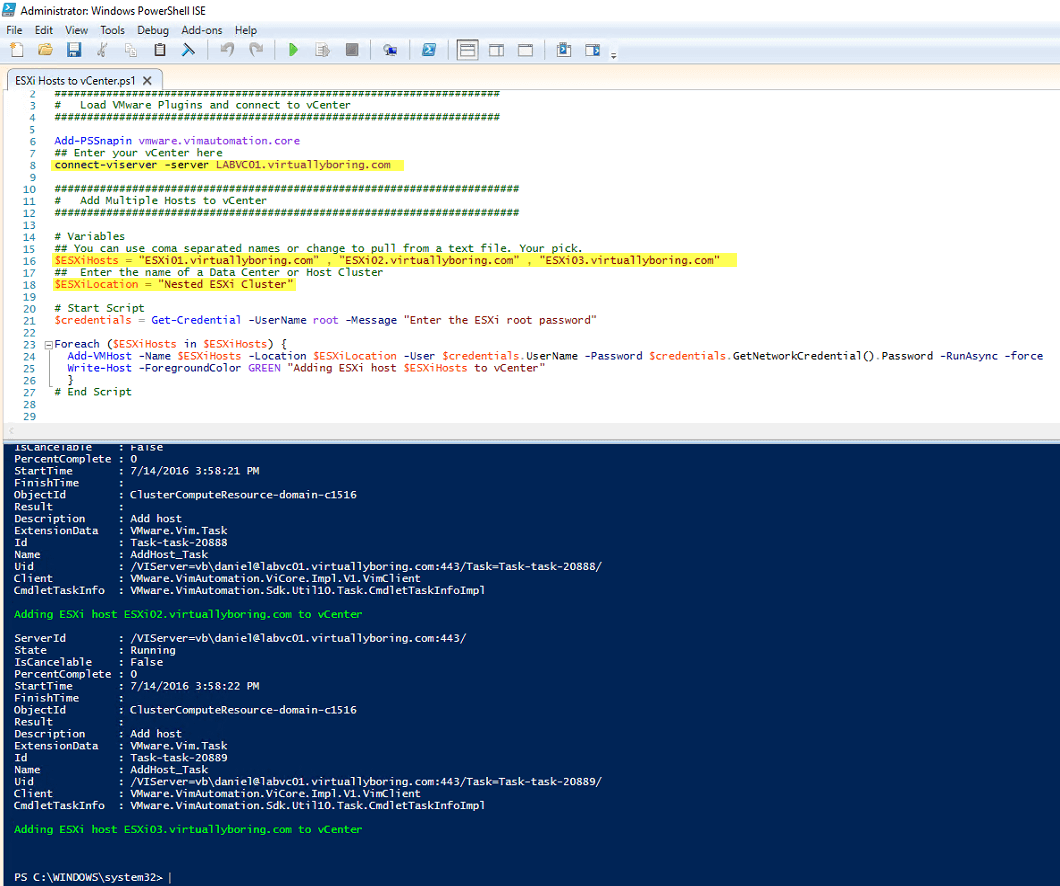Viewport: 1060px width, 886px height.
Task: Save the script using the floppy disk icon
Action: click(x=74, y=49)
